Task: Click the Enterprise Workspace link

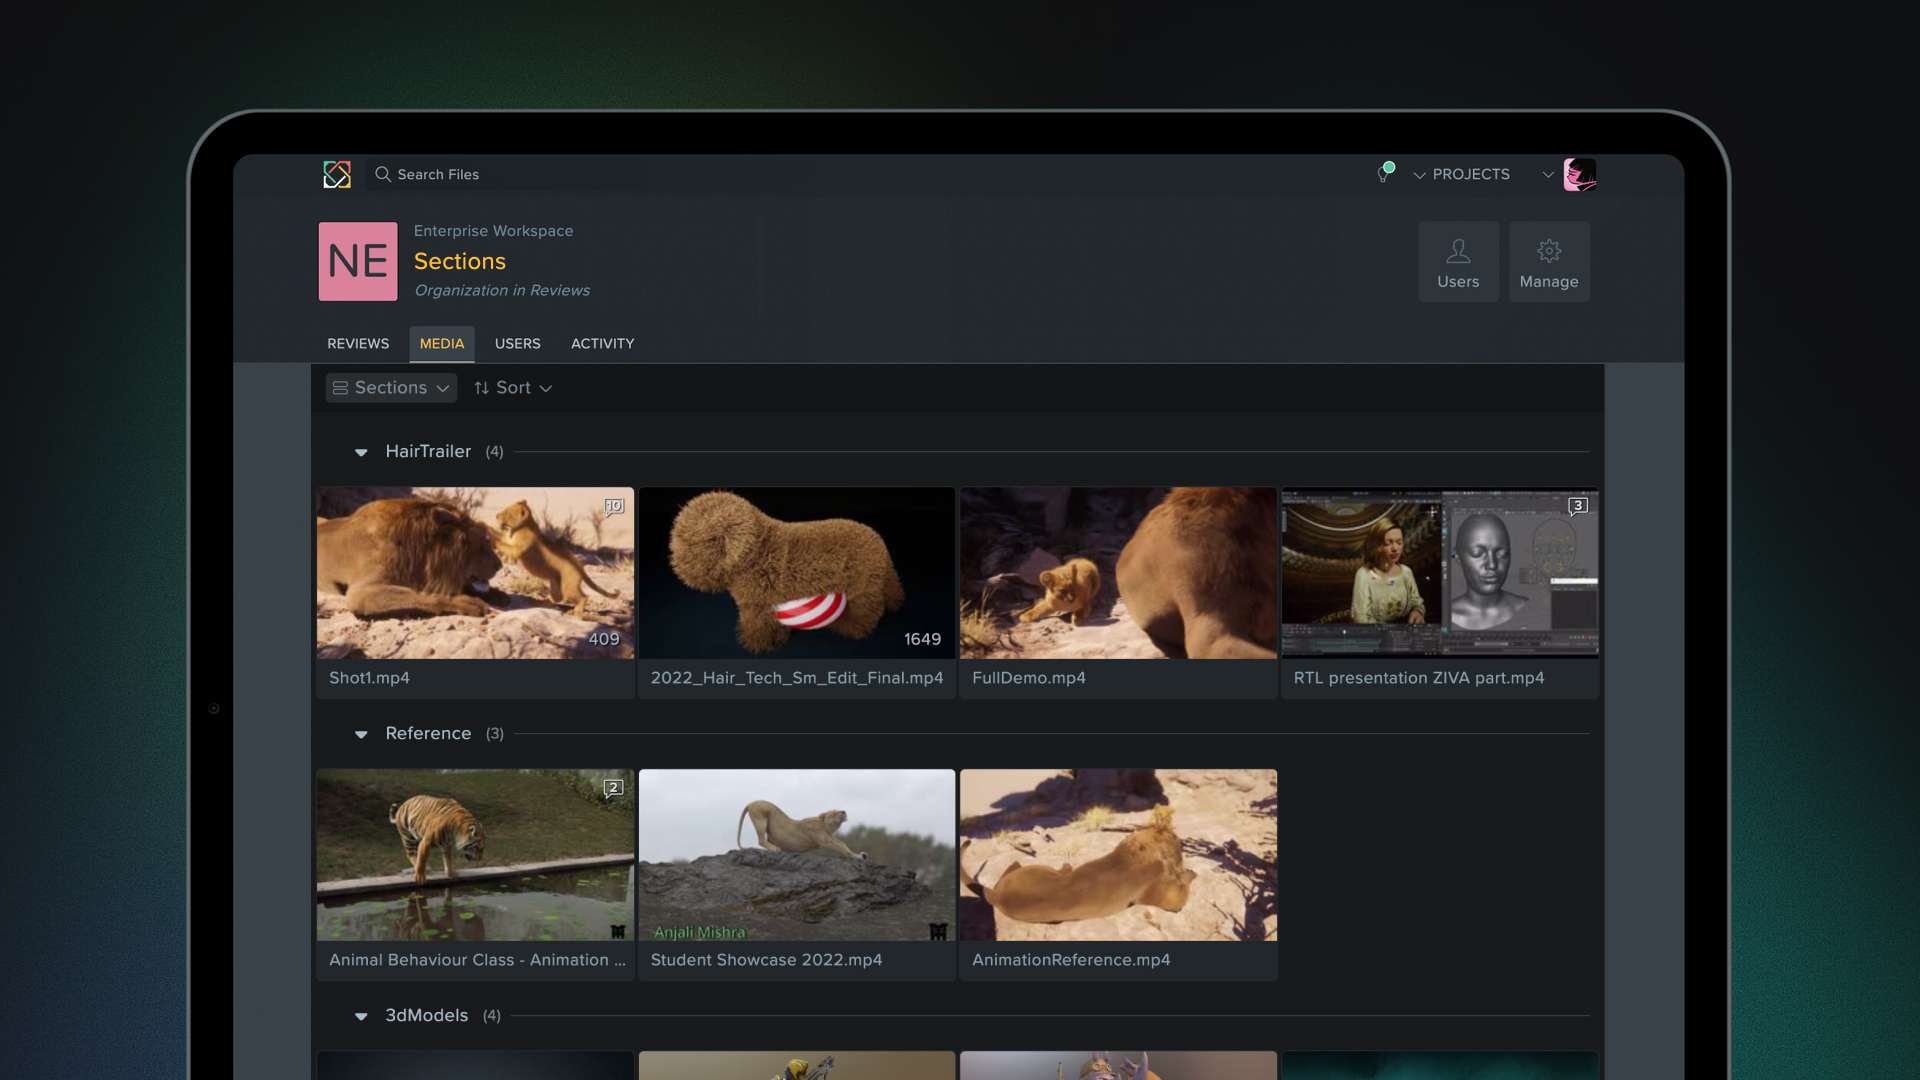Action: pos(493,230)
